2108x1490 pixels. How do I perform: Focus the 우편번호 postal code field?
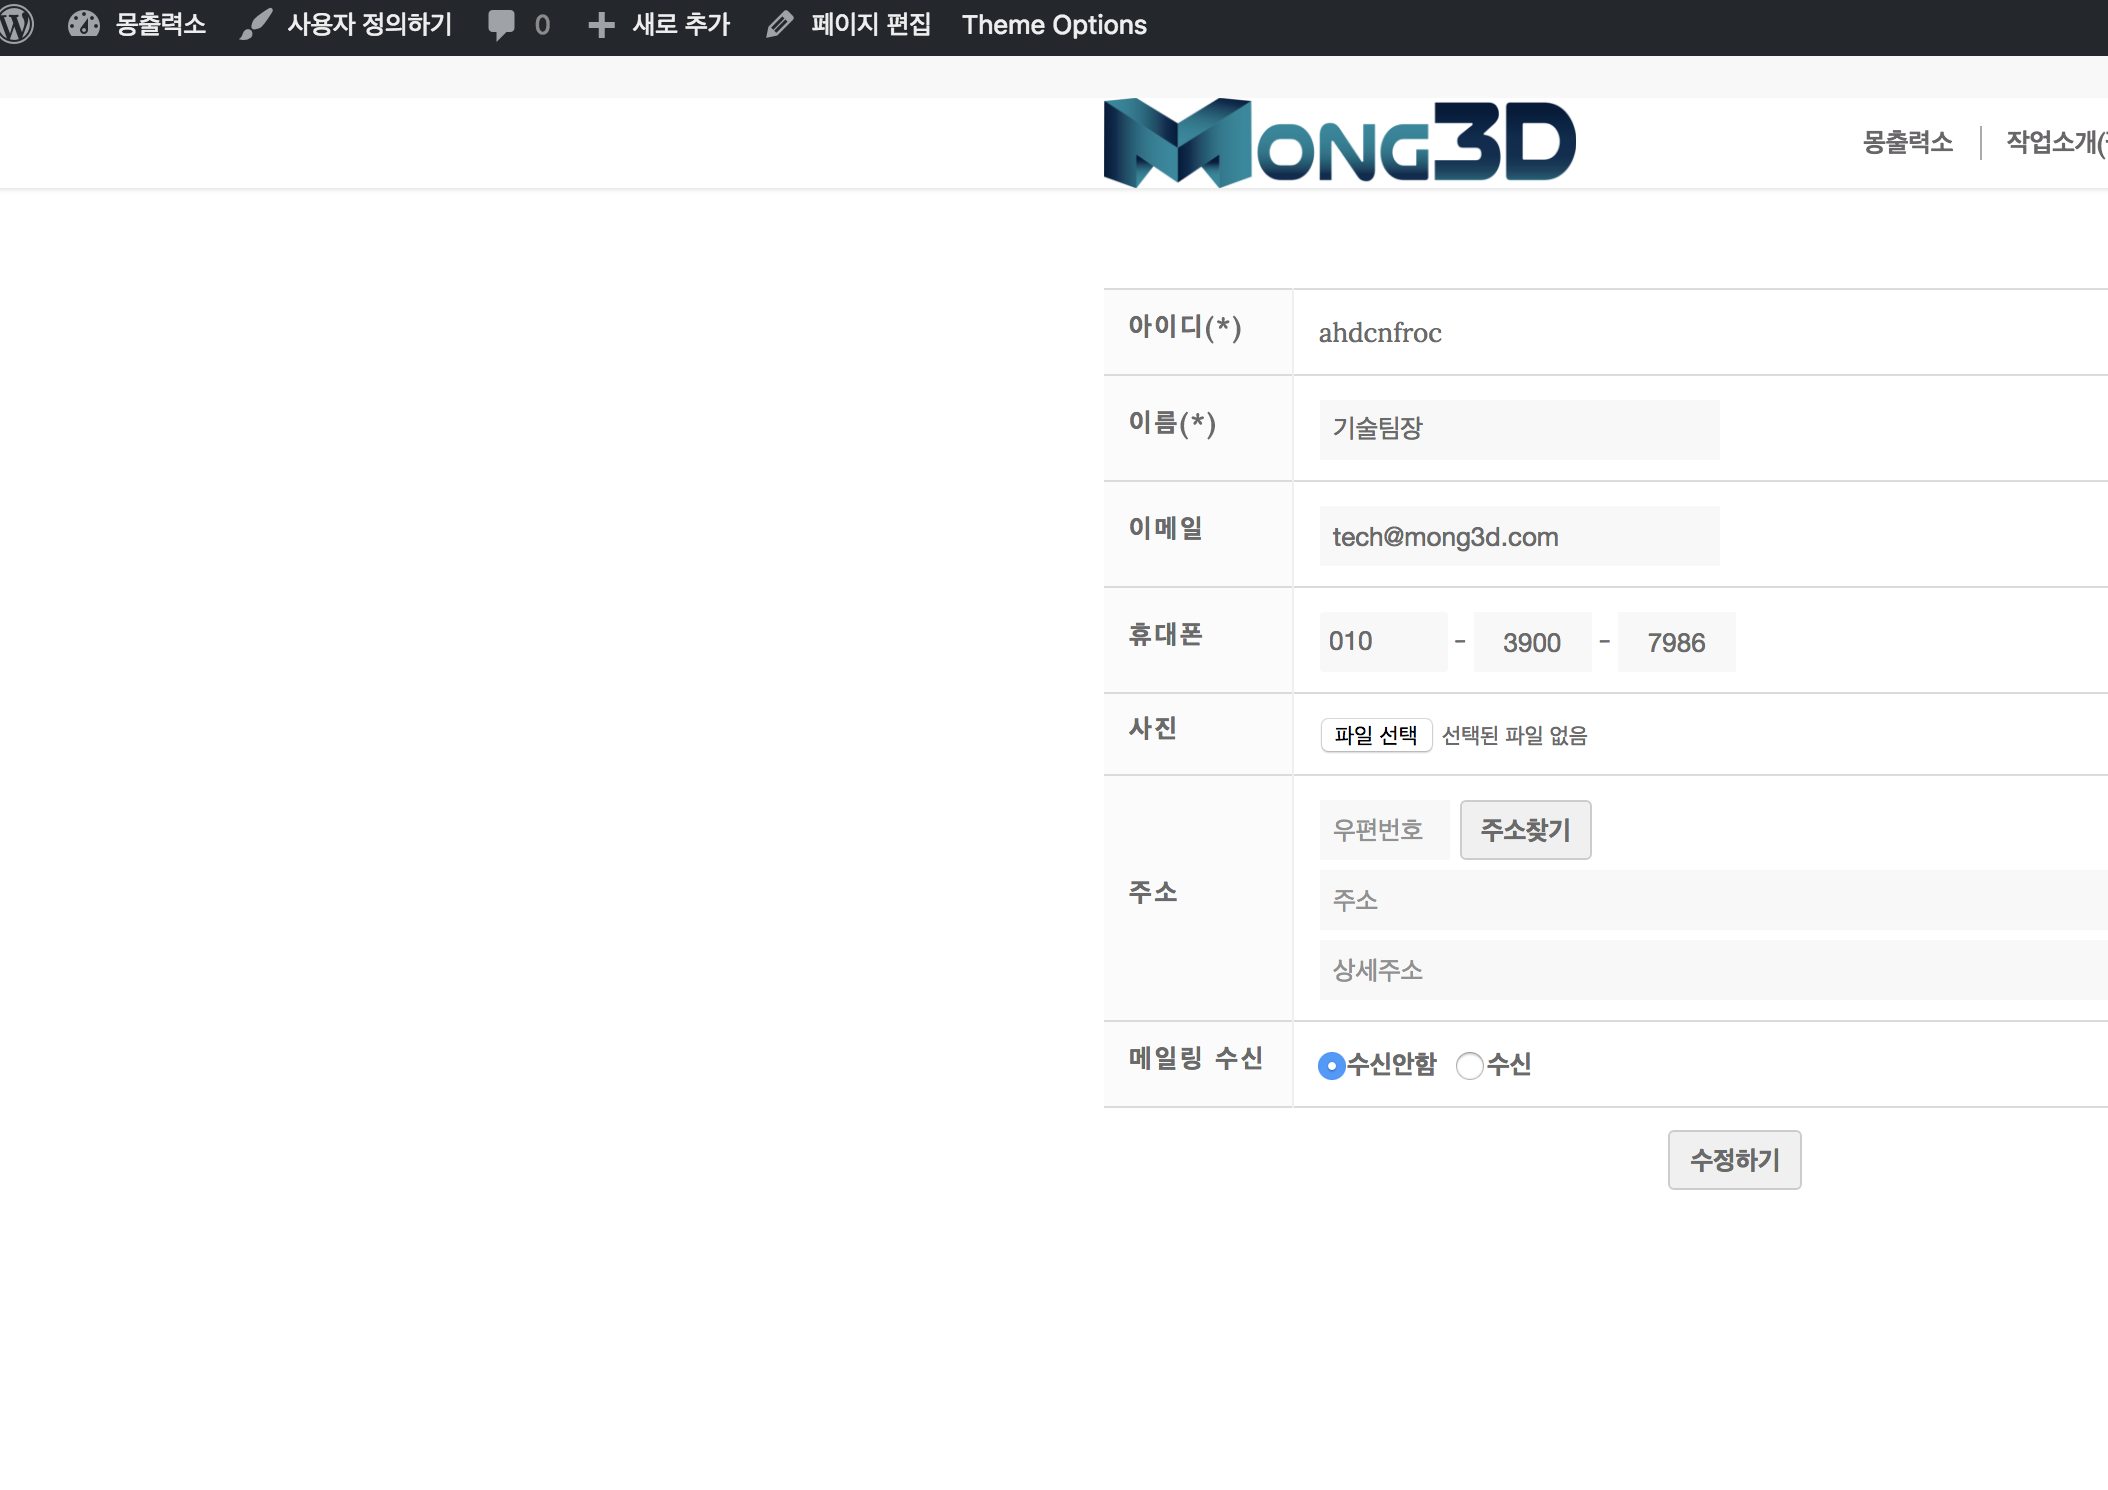click(1385, 830)
